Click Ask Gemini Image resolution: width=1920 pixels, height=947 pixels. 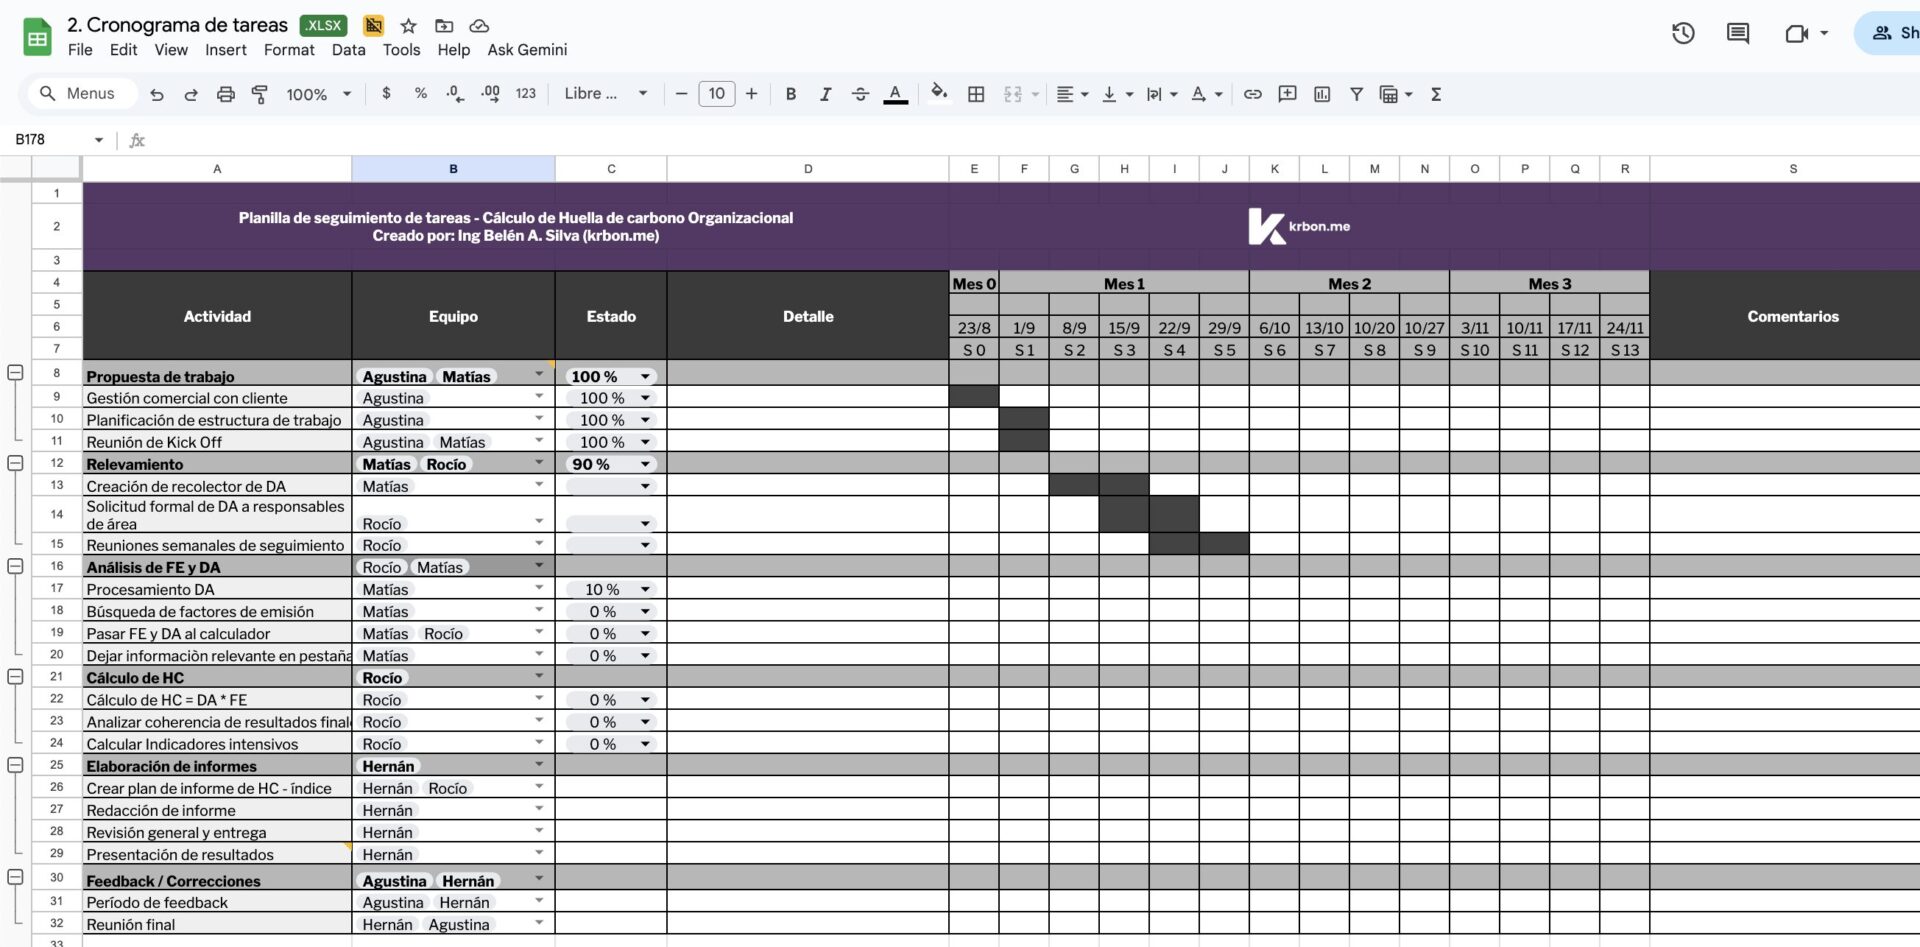pos(527,50)
